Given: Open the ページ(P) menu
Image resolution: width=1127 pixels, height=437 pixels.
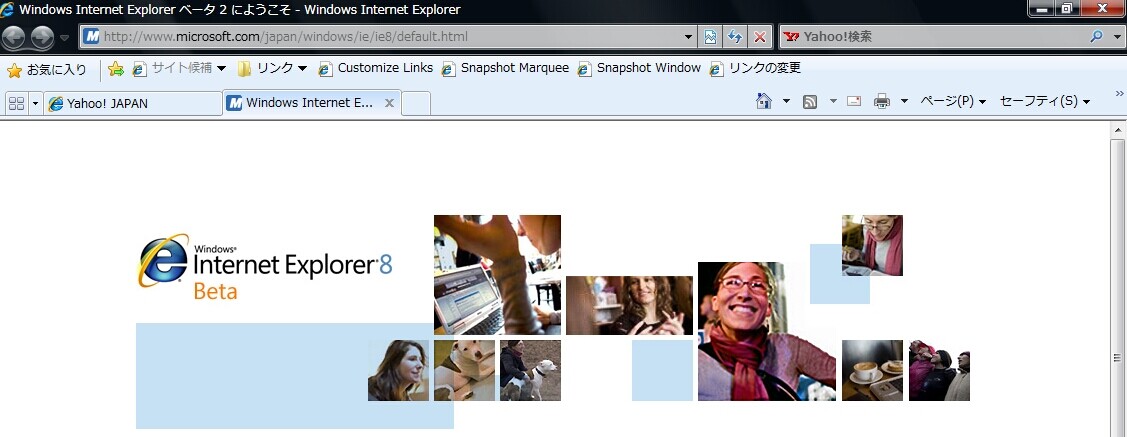Looking at the screenshot, I should point(953,101).
